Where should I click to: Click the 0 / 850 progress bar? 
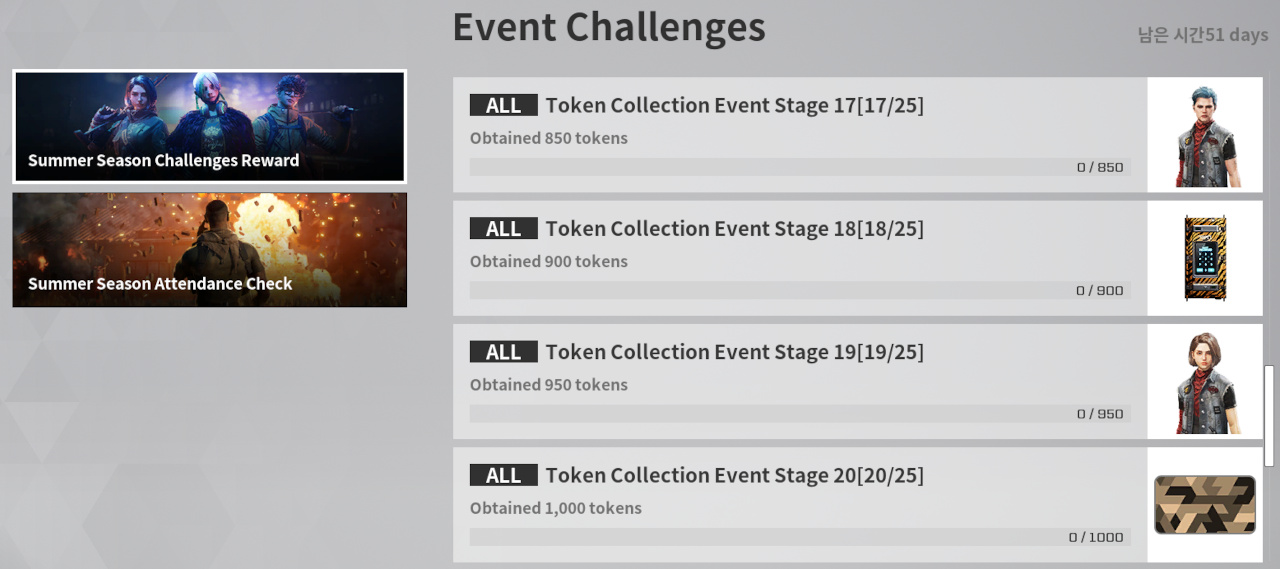pyautogui.click(x=800, y=167)
